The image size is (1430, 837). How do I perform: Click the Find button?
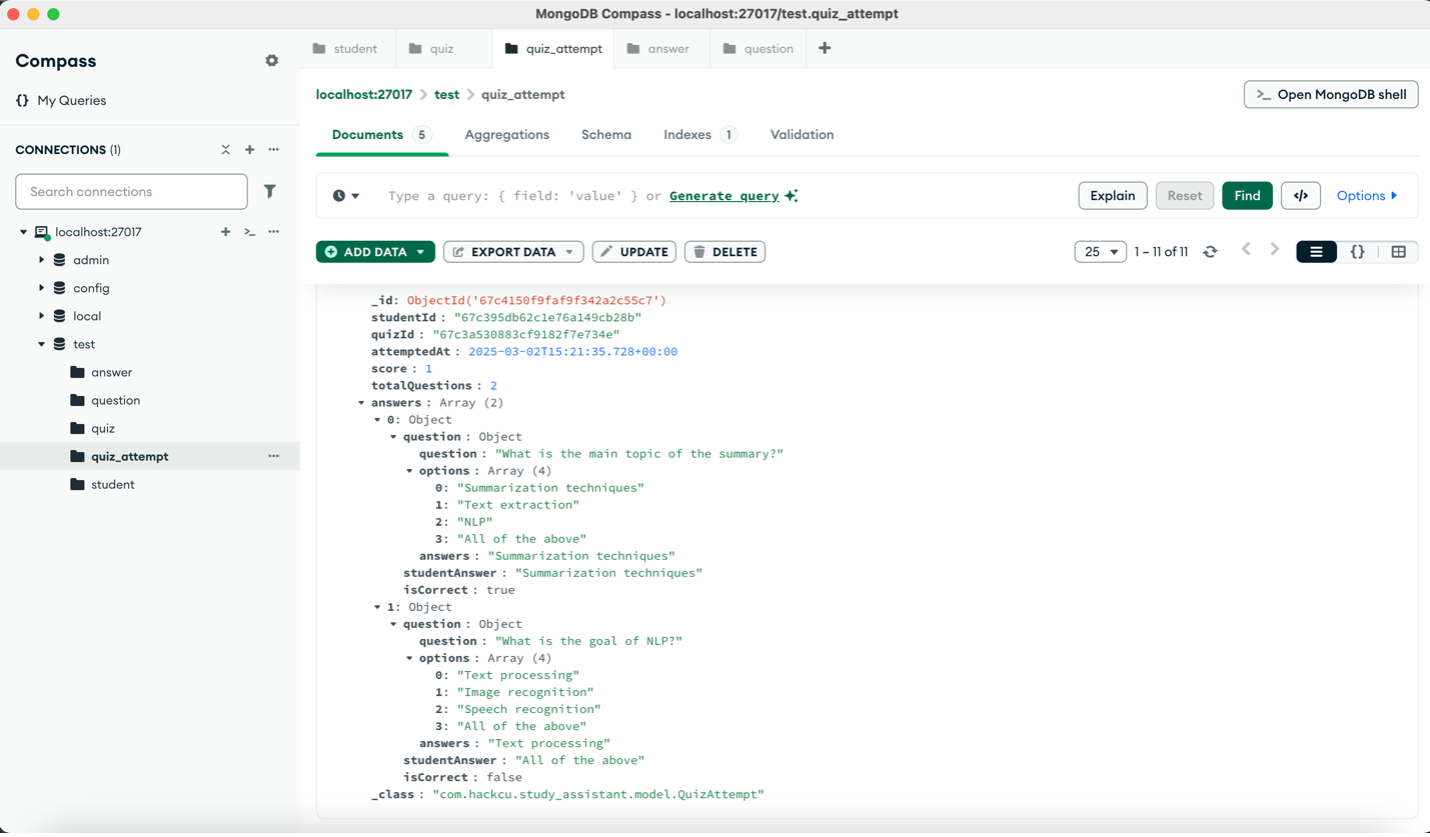pos(1247,196)
